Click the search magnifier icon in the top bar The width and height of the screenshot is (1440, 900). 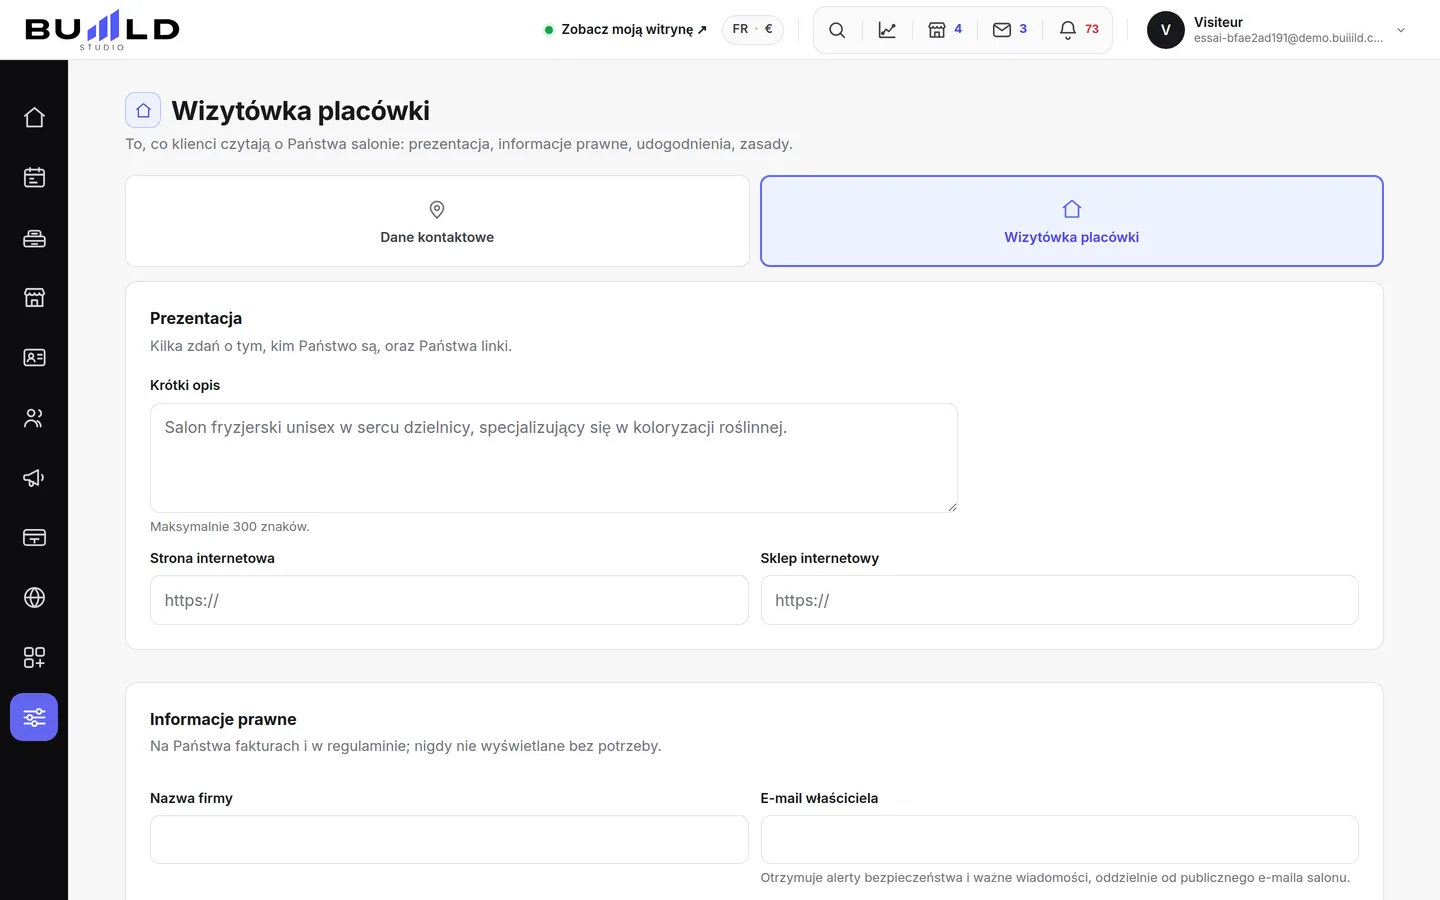837,30
